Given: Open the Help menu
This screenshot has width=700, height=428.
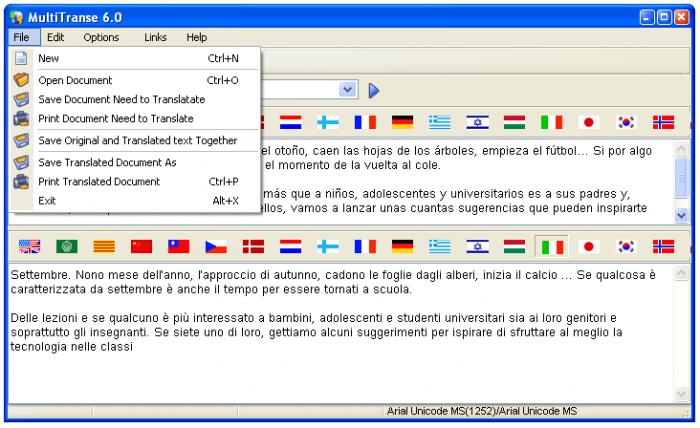Looking at the screenshot, I should tap(197, 37).
